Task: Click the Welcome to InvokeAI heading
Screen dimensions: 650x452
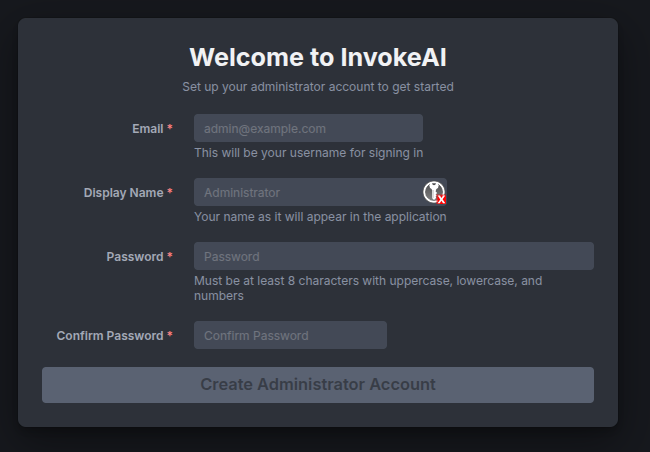Action: pos(318,57)
